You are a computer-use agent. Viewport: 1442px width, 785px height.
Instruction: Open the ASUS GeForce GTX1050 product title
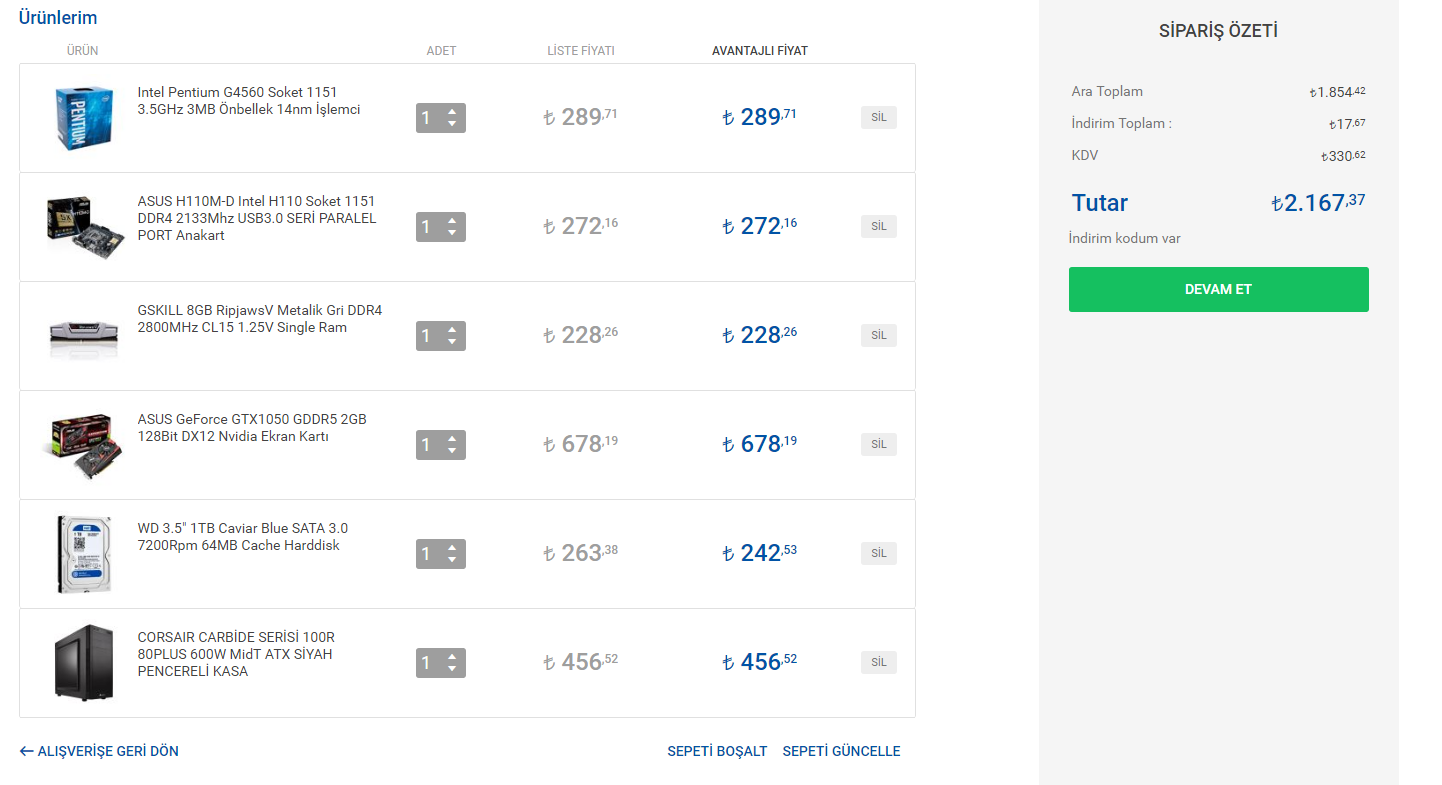pyautogui.click(x=252, y=428)
